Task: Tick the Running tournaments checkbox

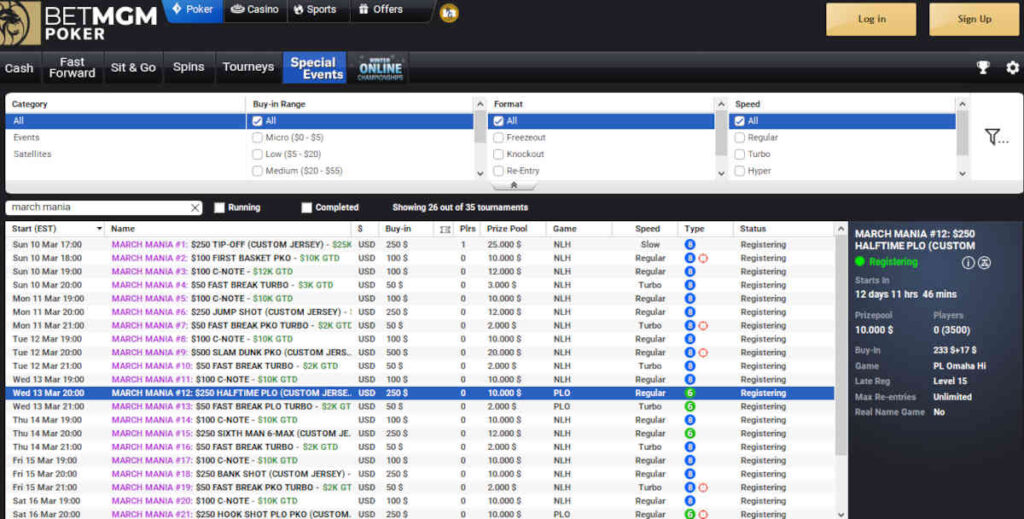Action: click(x=219, y=208)
